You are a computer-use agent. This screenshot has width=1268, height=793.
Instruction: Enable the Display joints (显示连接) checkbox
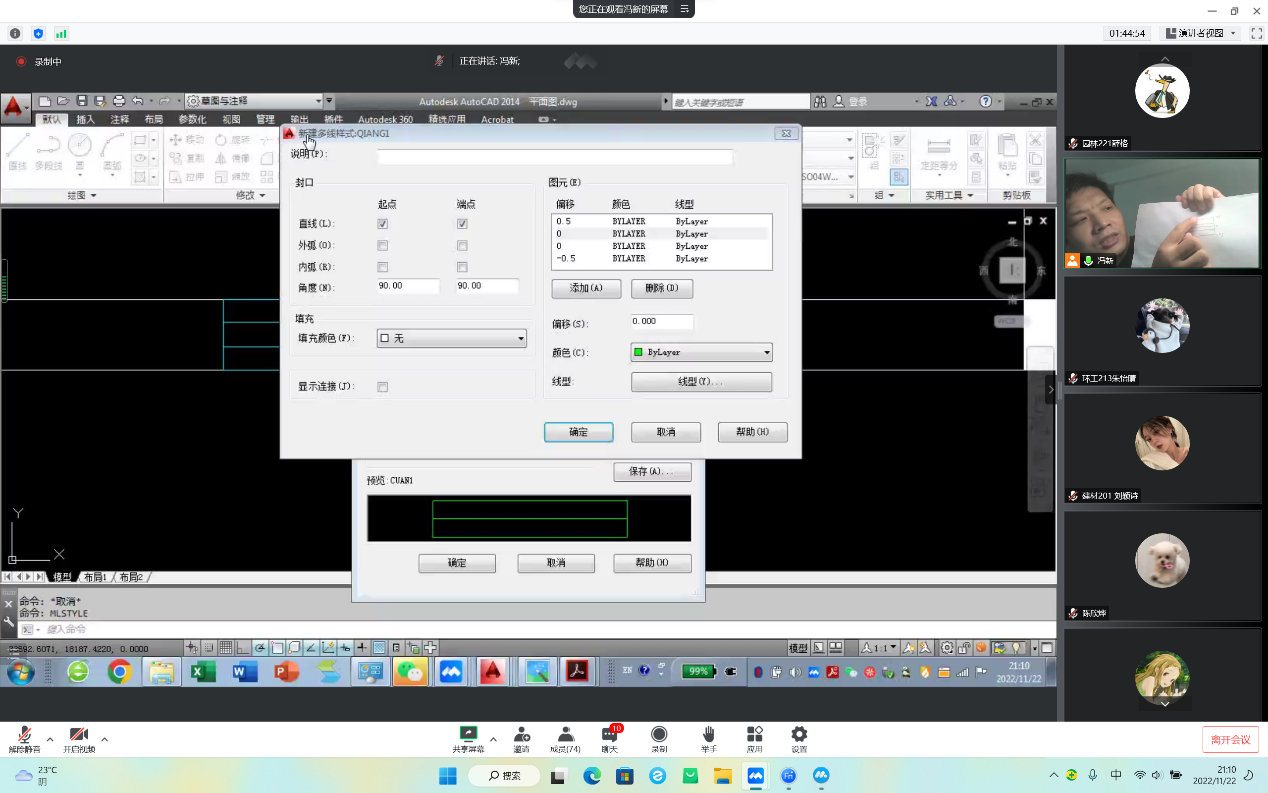tap(382, 387)
